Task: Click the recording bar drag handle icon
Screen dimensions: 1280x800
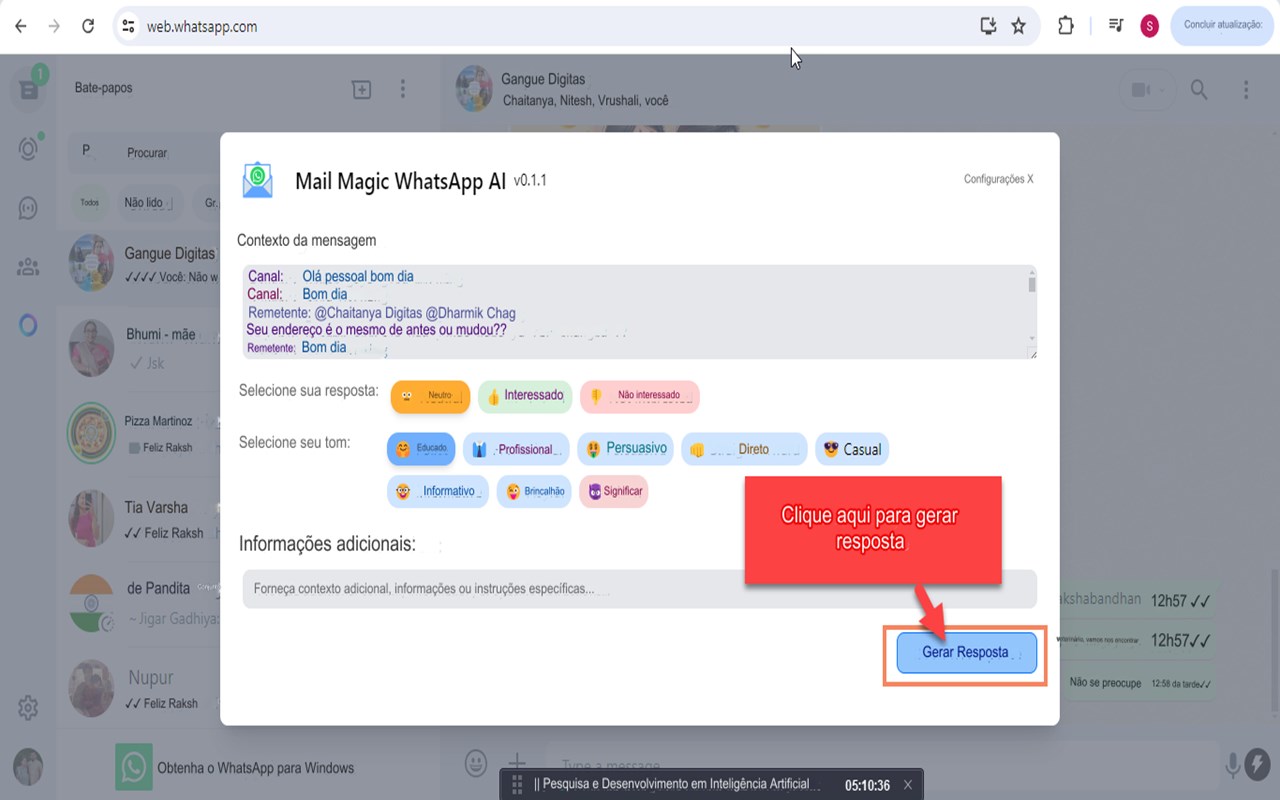Action: point(517,785)
